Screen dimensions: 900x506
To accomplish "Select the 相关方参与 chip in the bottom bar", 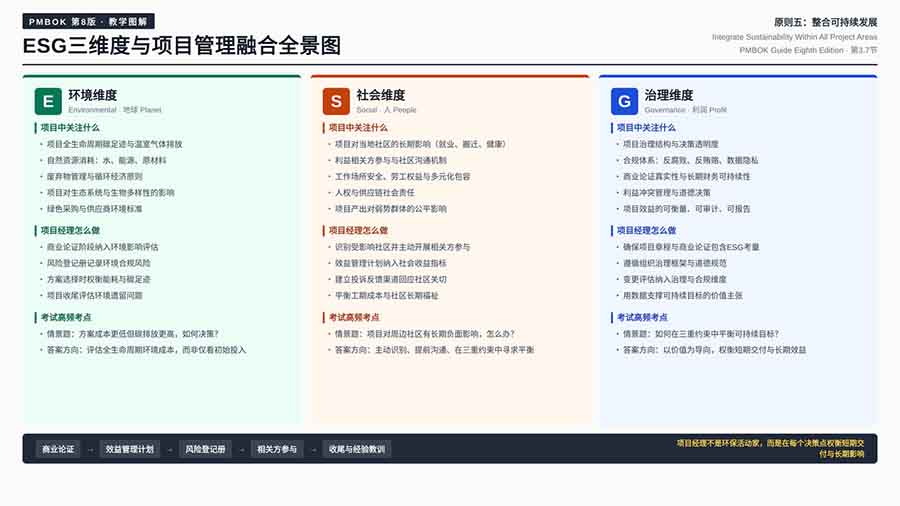I will point(277,449).
